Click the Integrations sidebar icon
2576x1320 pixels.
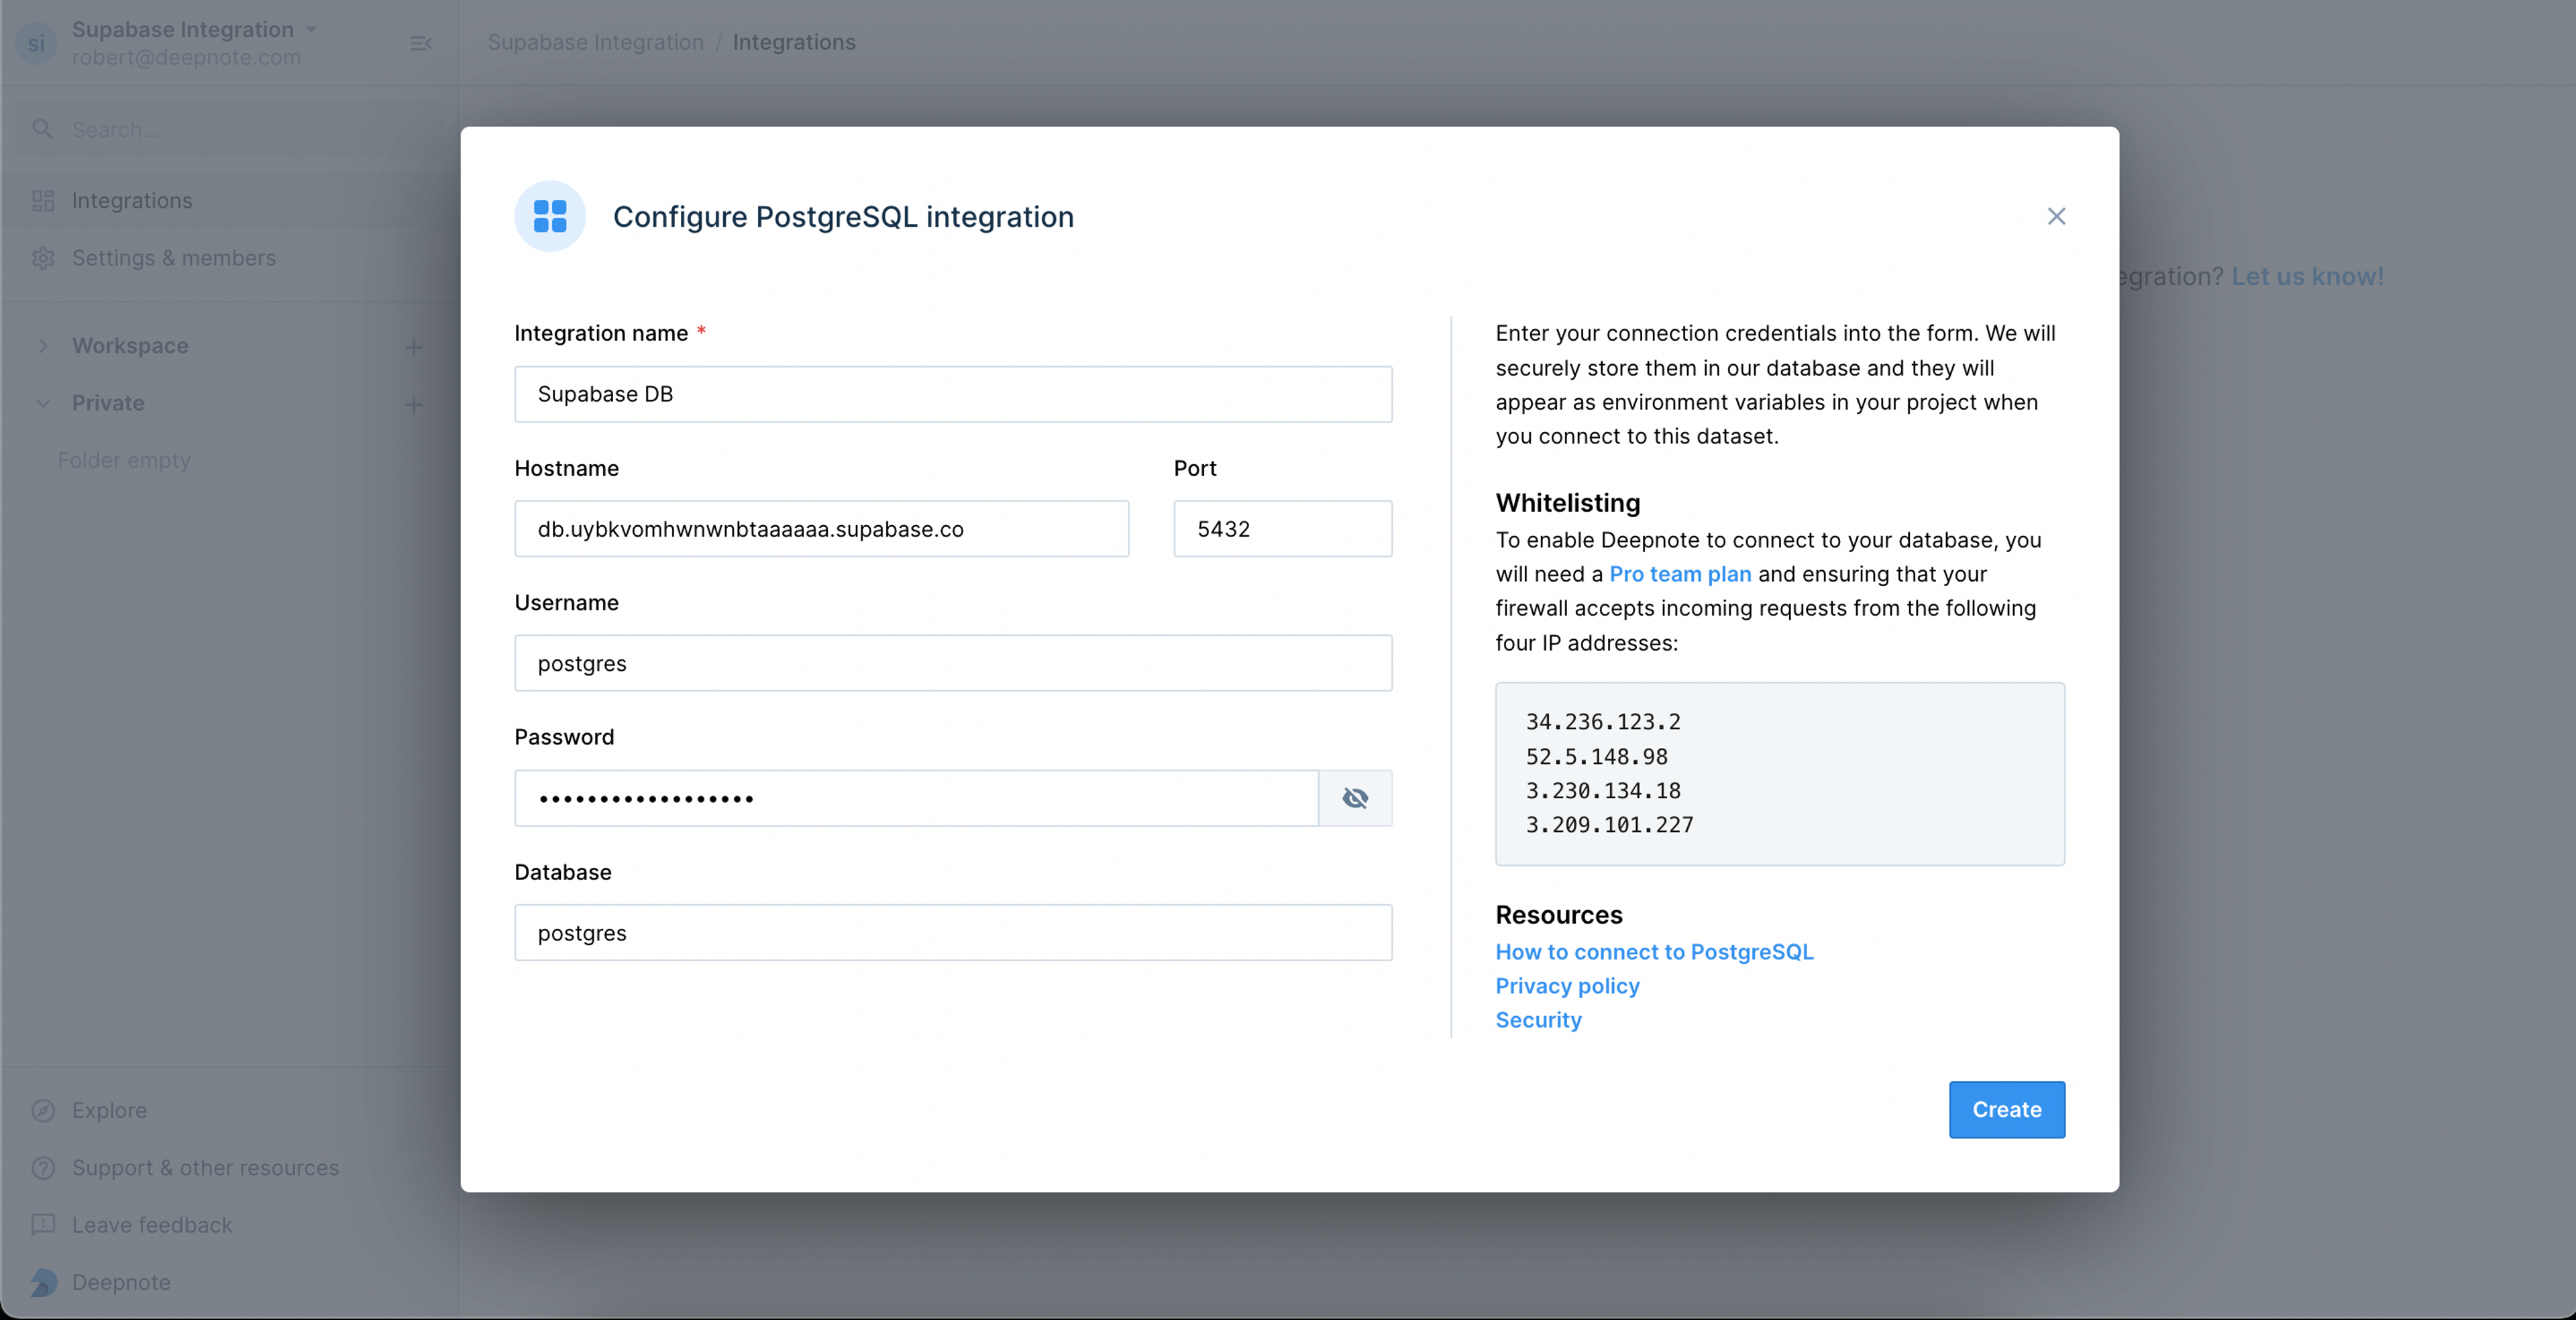(43, 201)
